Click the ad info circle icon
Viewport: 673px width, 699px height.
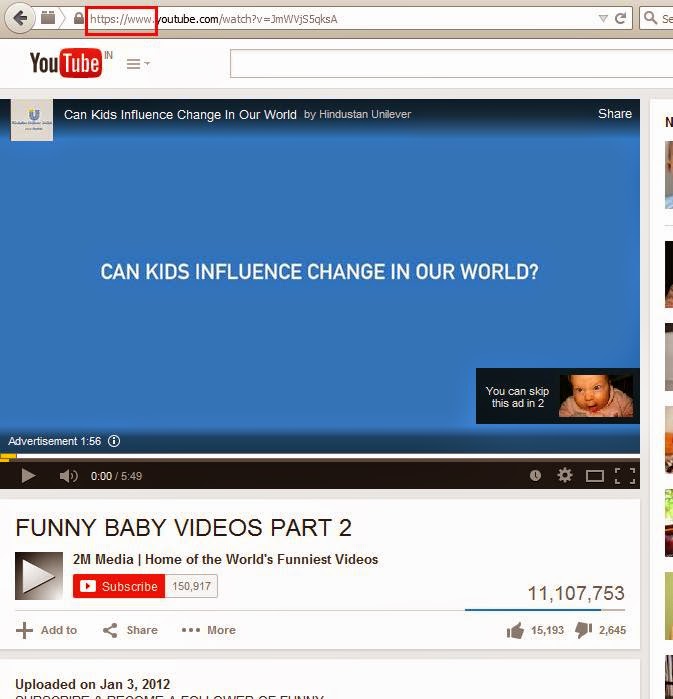(114, 441)
